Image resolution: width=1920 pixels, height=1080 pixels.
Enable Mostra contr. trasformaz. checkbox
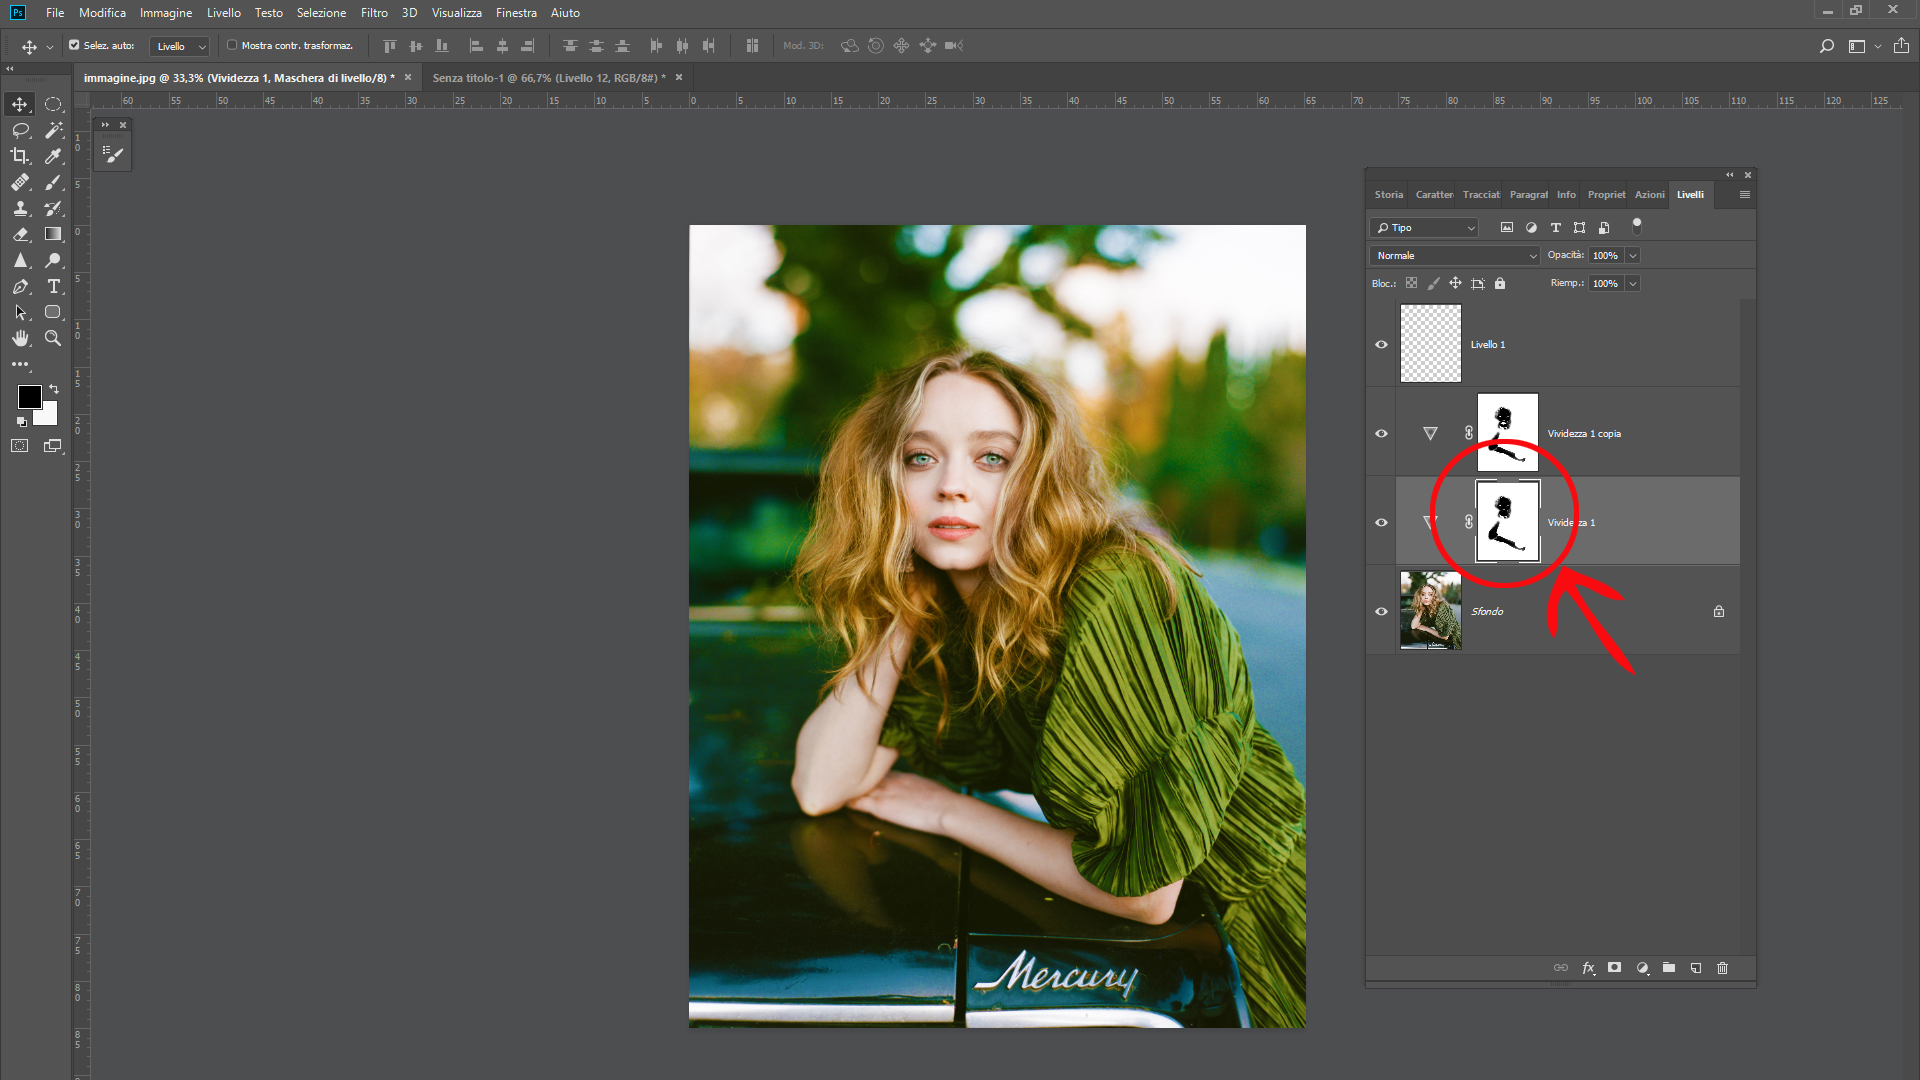point(232,45)
